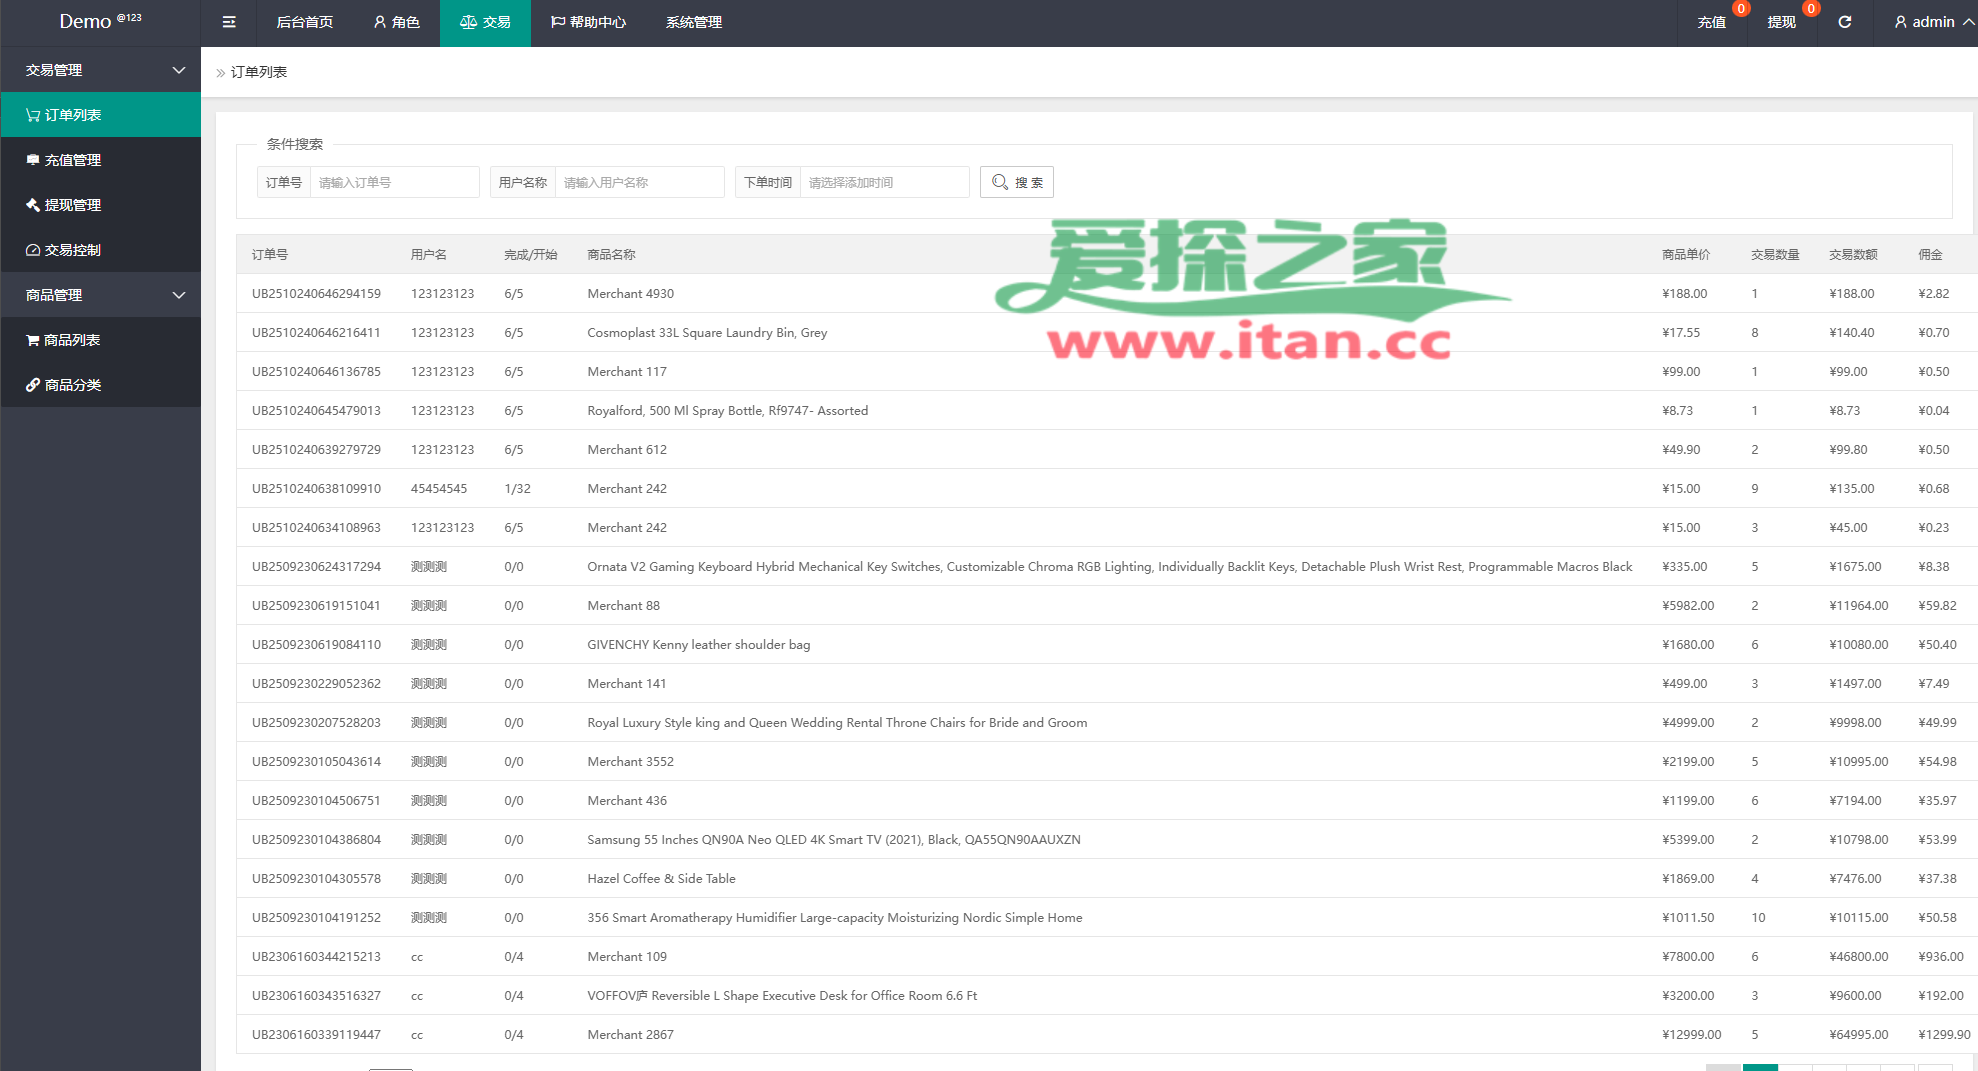Open the 帮助中心 top menu

588,22
